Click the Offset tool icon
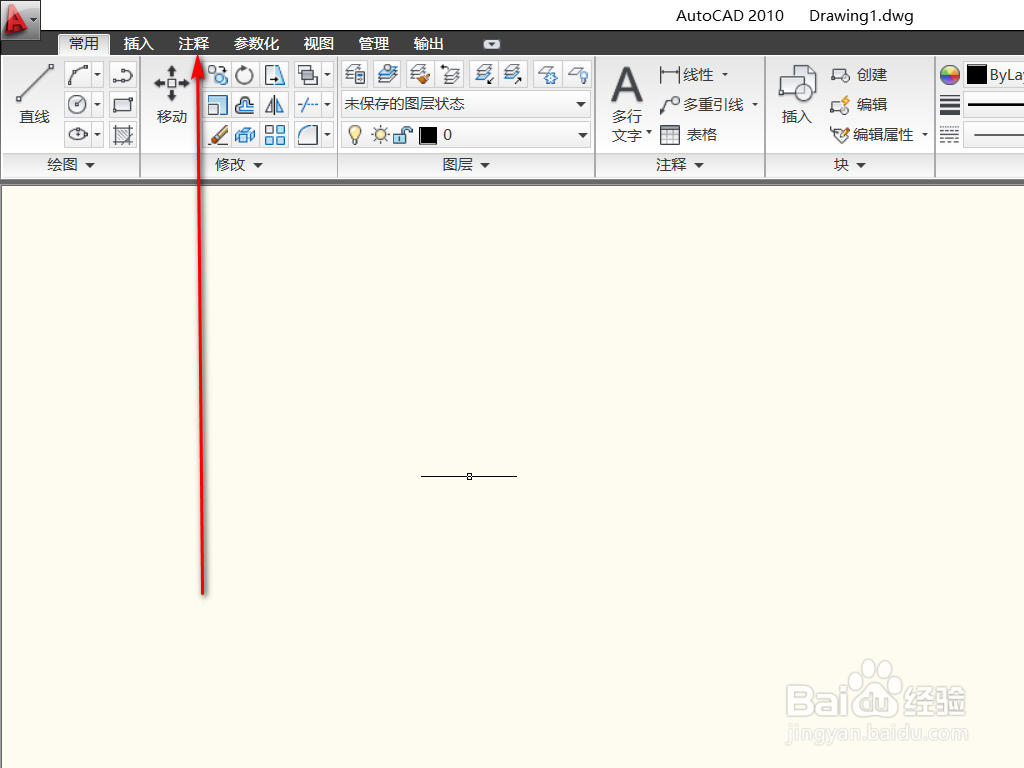Image resolution: width=1024 pixels, height=768 pixels. click(245, 104)
